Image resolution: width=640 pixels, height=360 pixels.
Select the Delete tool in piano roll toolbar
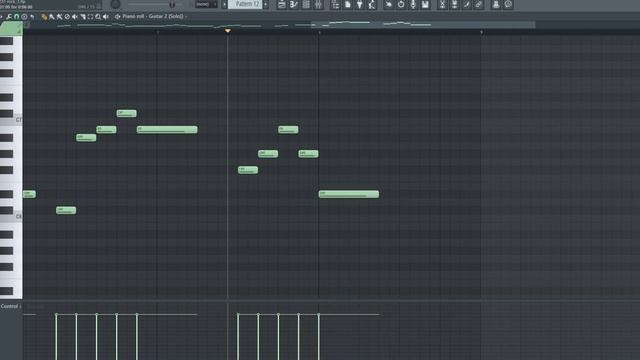tap(67, 17)
